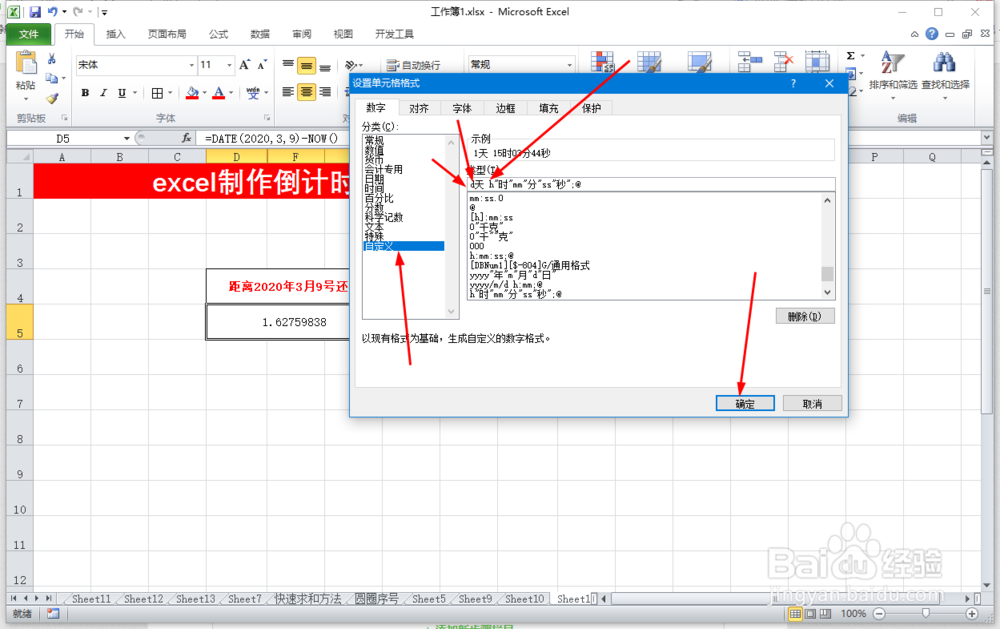Click the Delete Cells icon

tap(783, 62)
